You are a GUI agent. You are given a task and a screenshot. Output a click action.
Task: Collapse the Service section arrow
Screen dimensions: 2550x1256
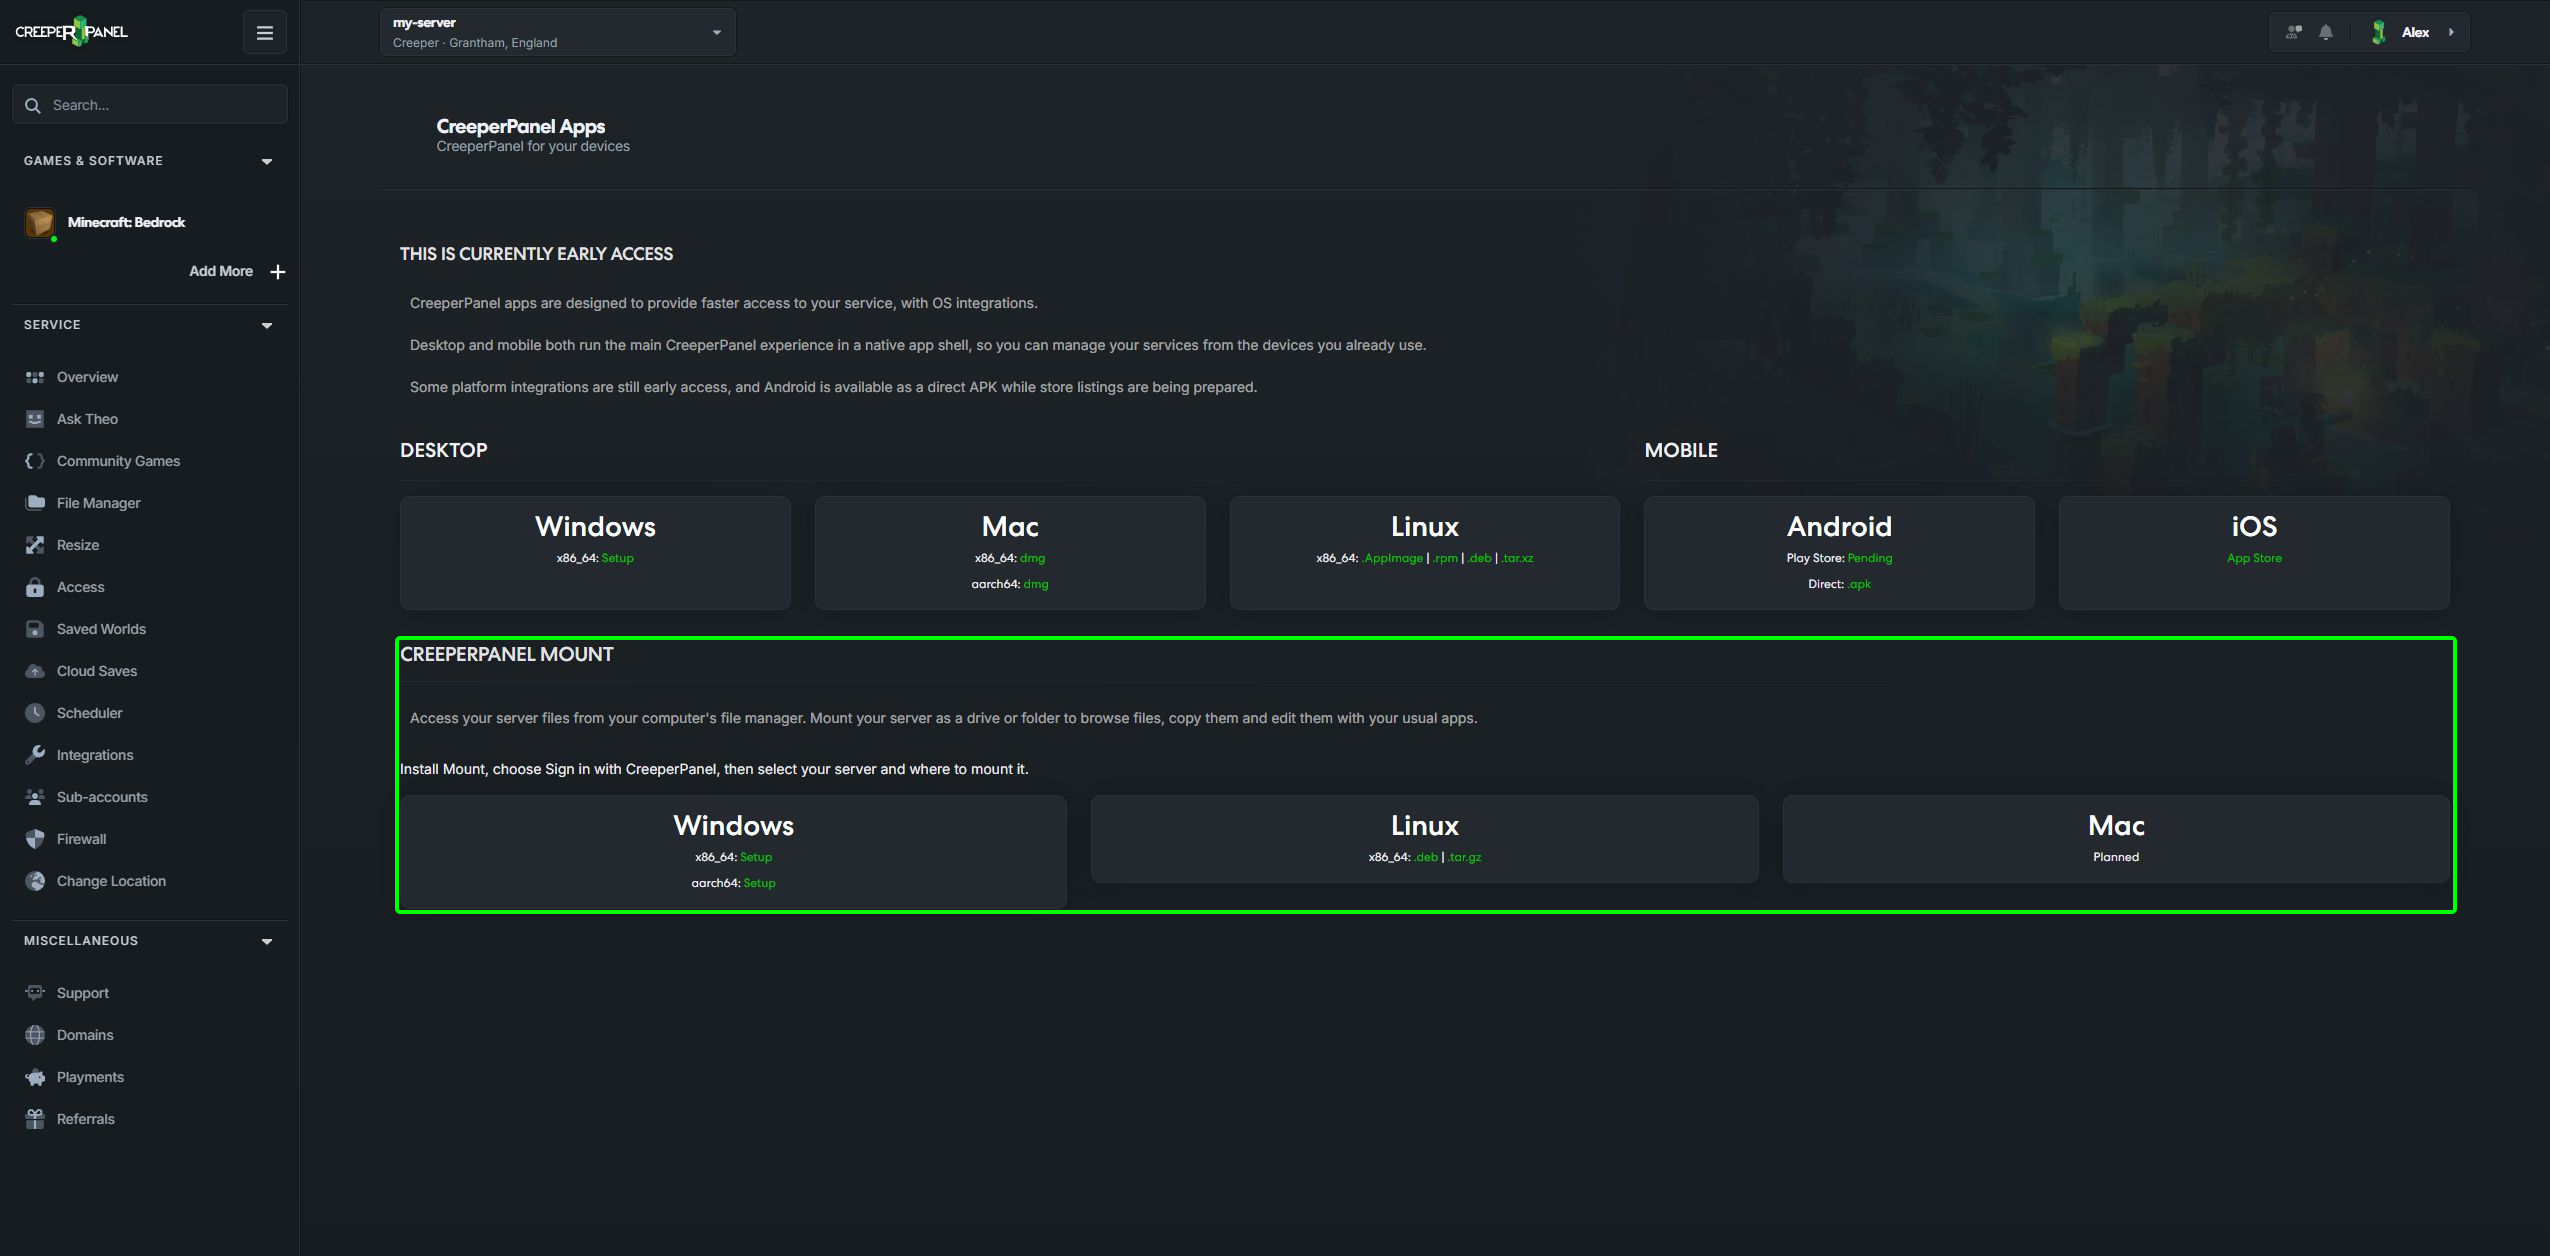click(x=267, y=325)
